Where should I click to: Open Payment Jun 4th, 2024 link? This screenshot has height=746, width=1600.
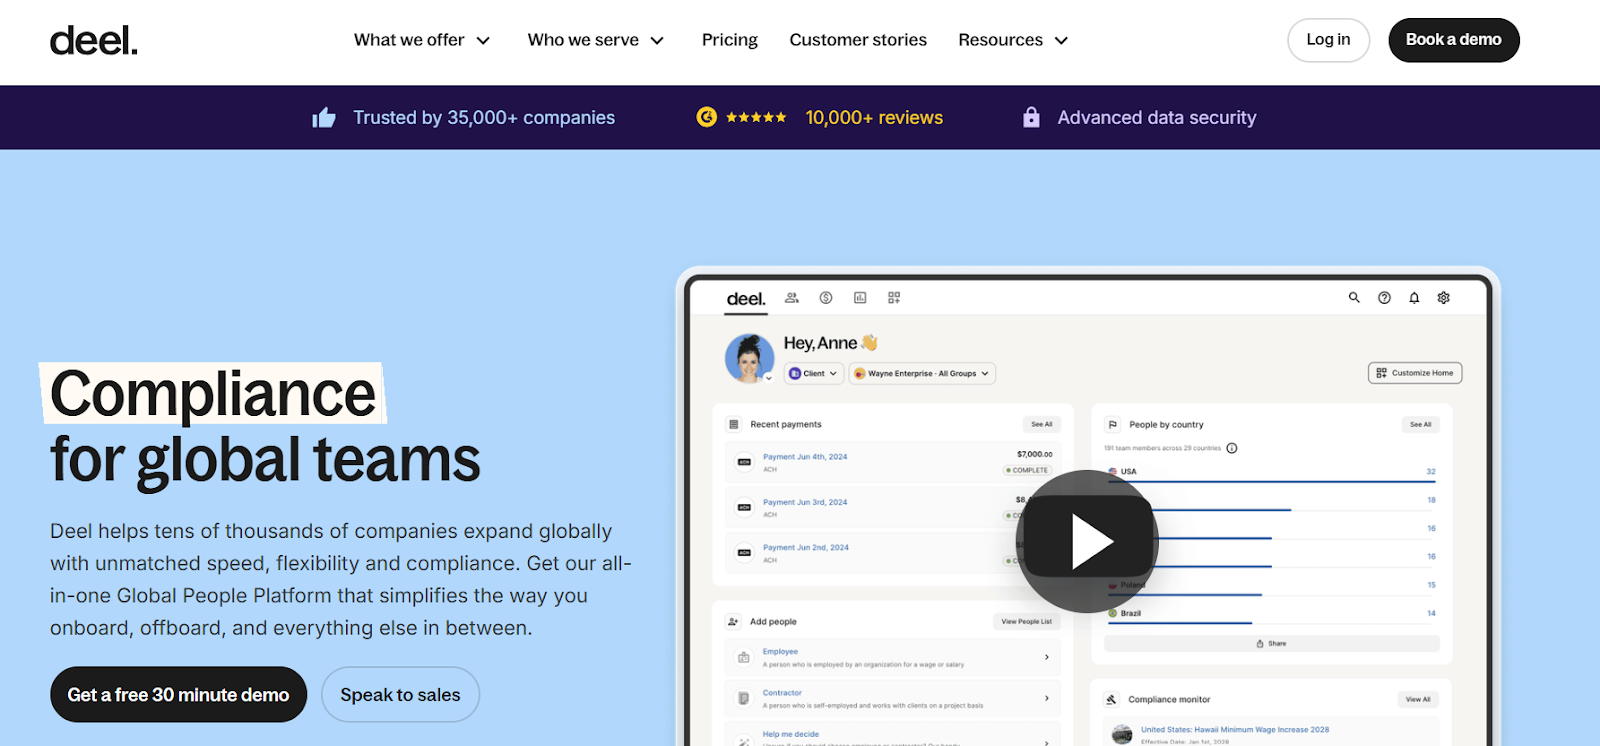[x=805, y=457]
